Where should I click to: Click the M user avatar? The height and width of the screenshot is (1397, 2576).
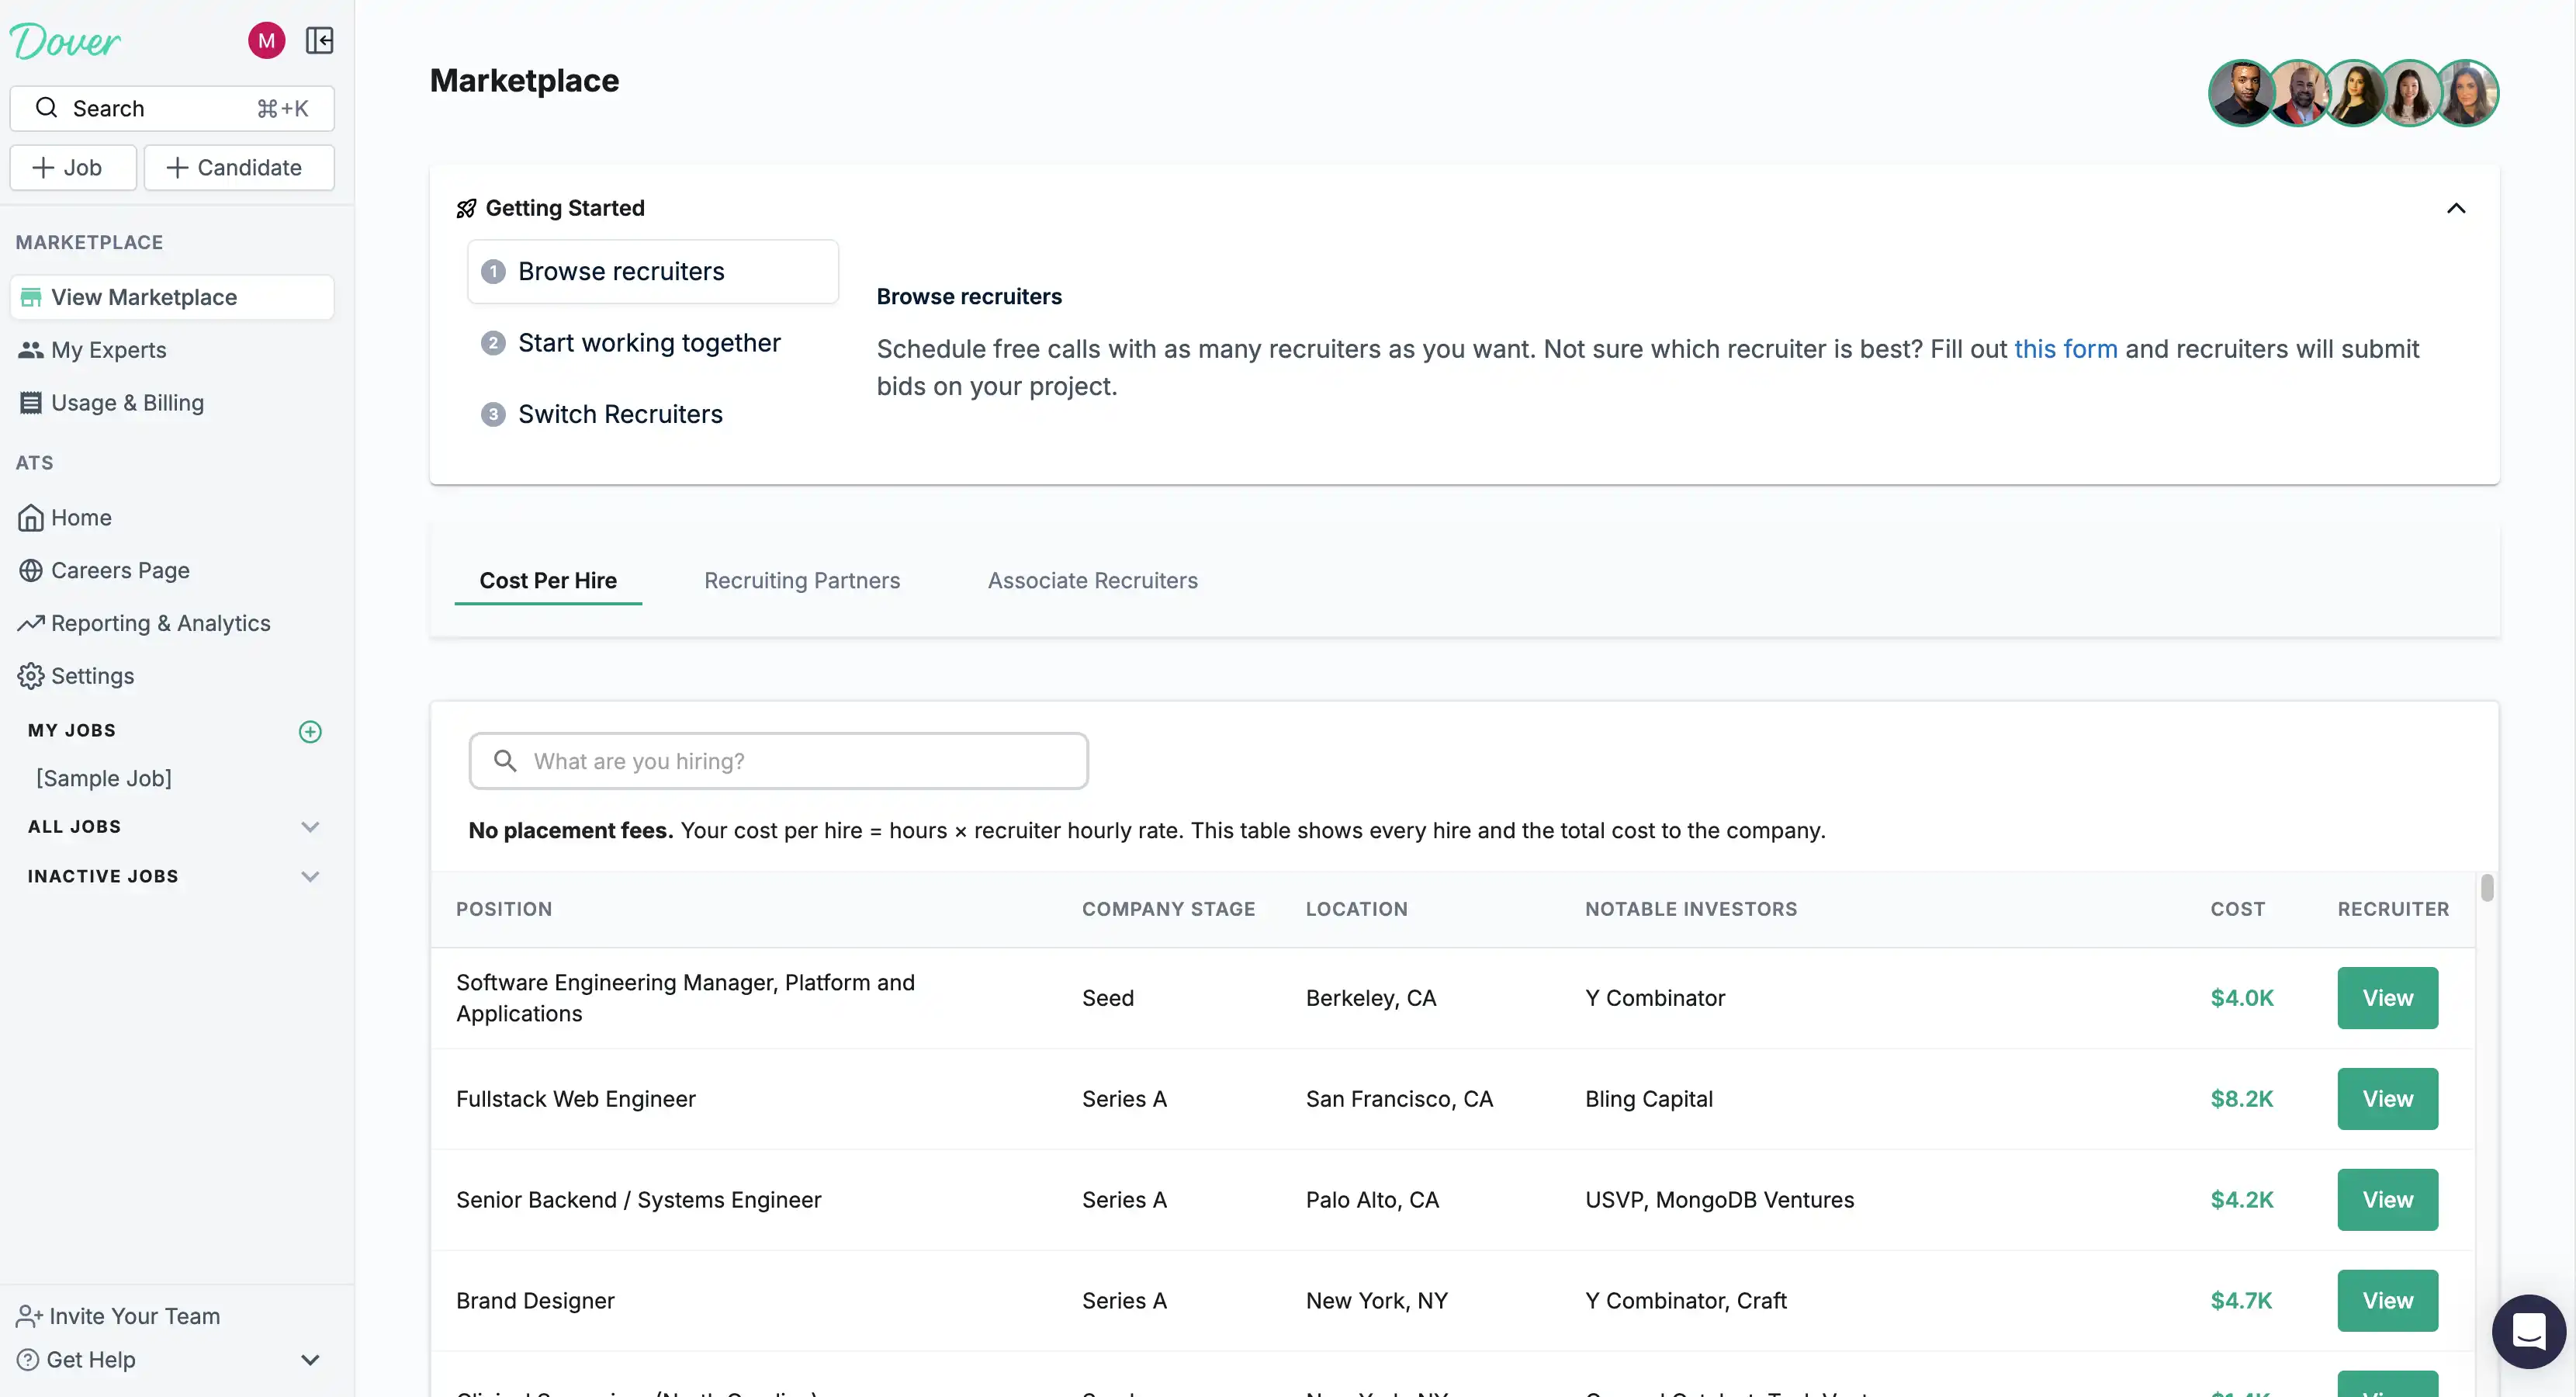coord(266,41)
